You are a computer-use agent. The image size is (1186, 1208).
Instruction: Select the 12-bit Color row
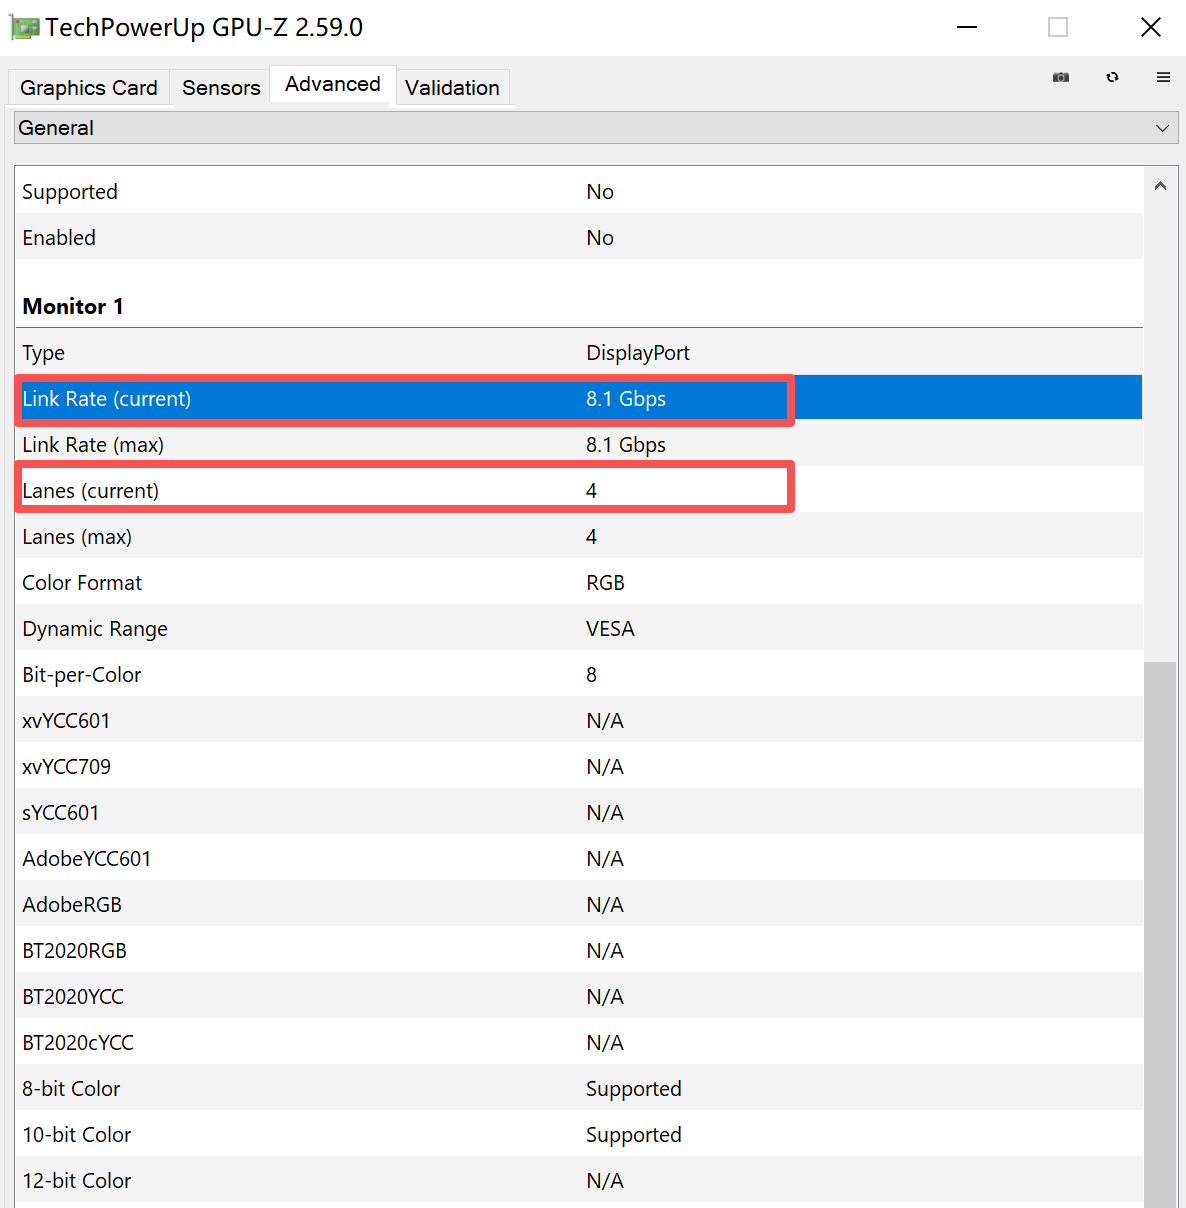[579, 1180]
